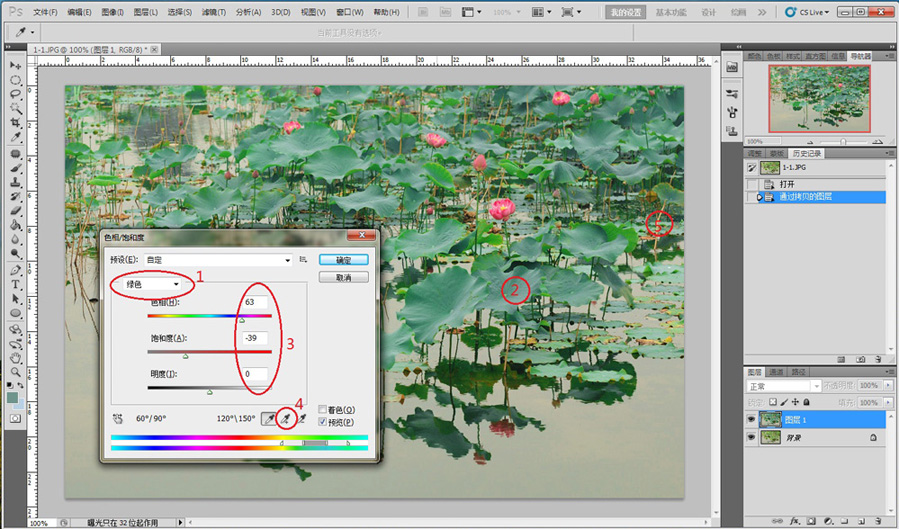The width and height of the screenshot is (899, 529).
Task: Open the 窗口(W) menu
Action: point(350,12)
